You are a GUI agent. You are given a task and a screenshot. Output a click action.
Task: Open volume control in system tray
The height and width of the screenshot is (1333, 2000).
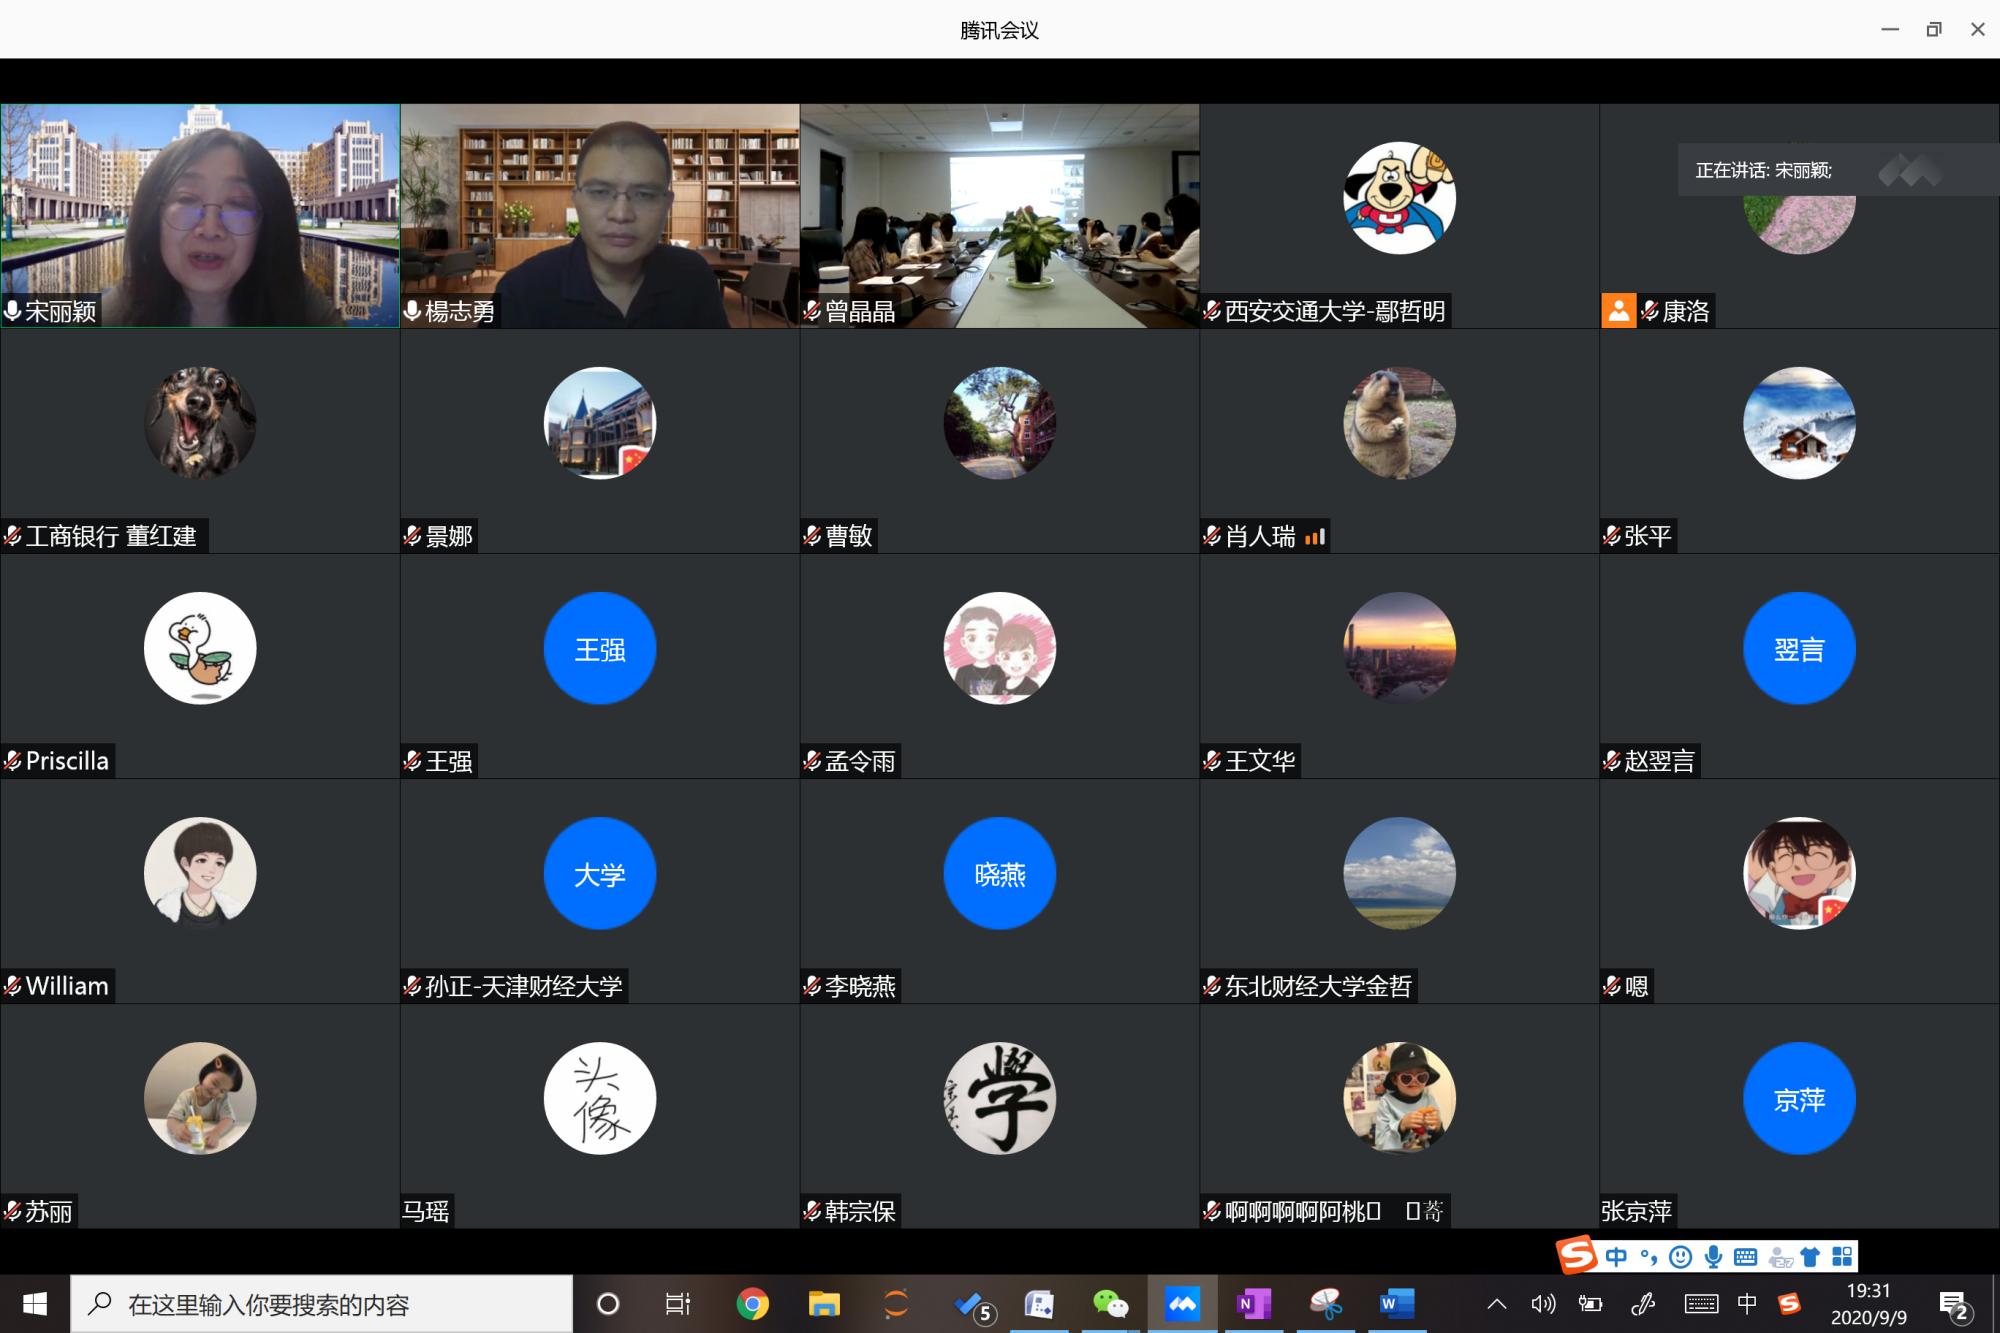(1542, 1304)
